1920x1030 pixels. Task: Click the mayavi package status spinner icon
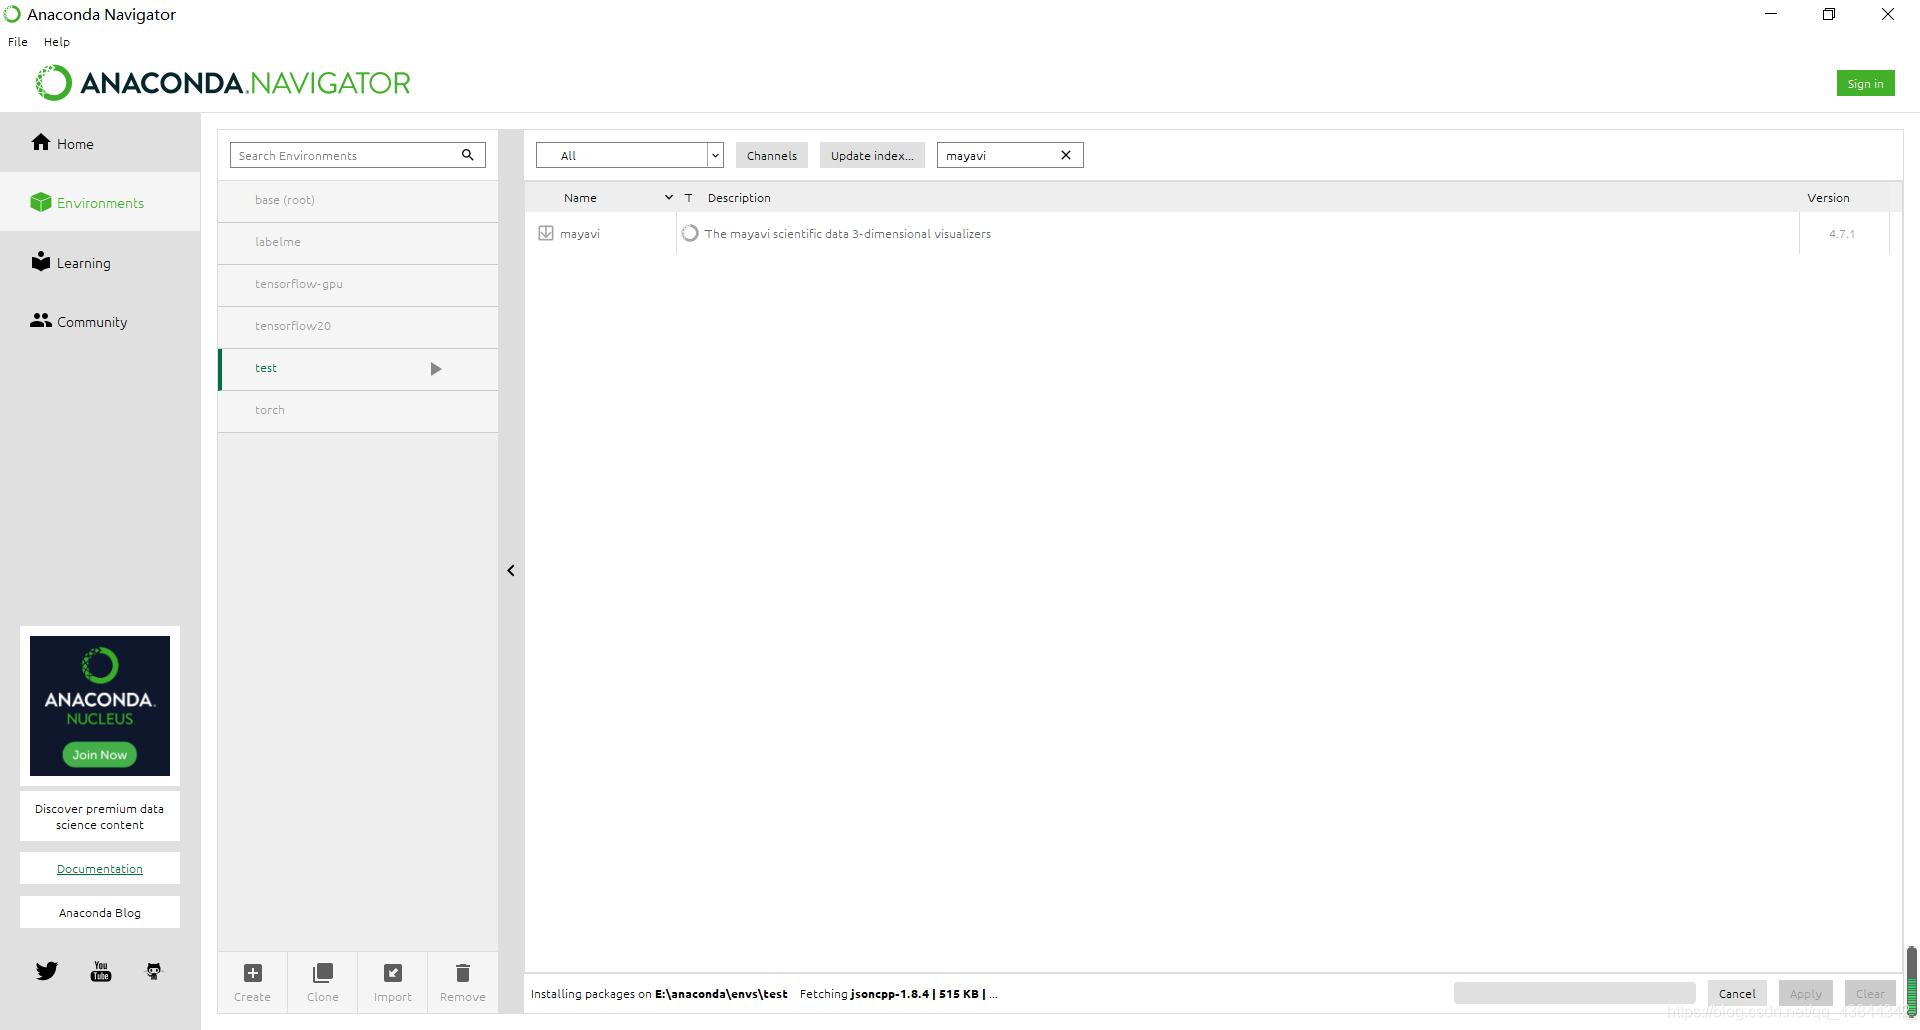click(690, 233)
